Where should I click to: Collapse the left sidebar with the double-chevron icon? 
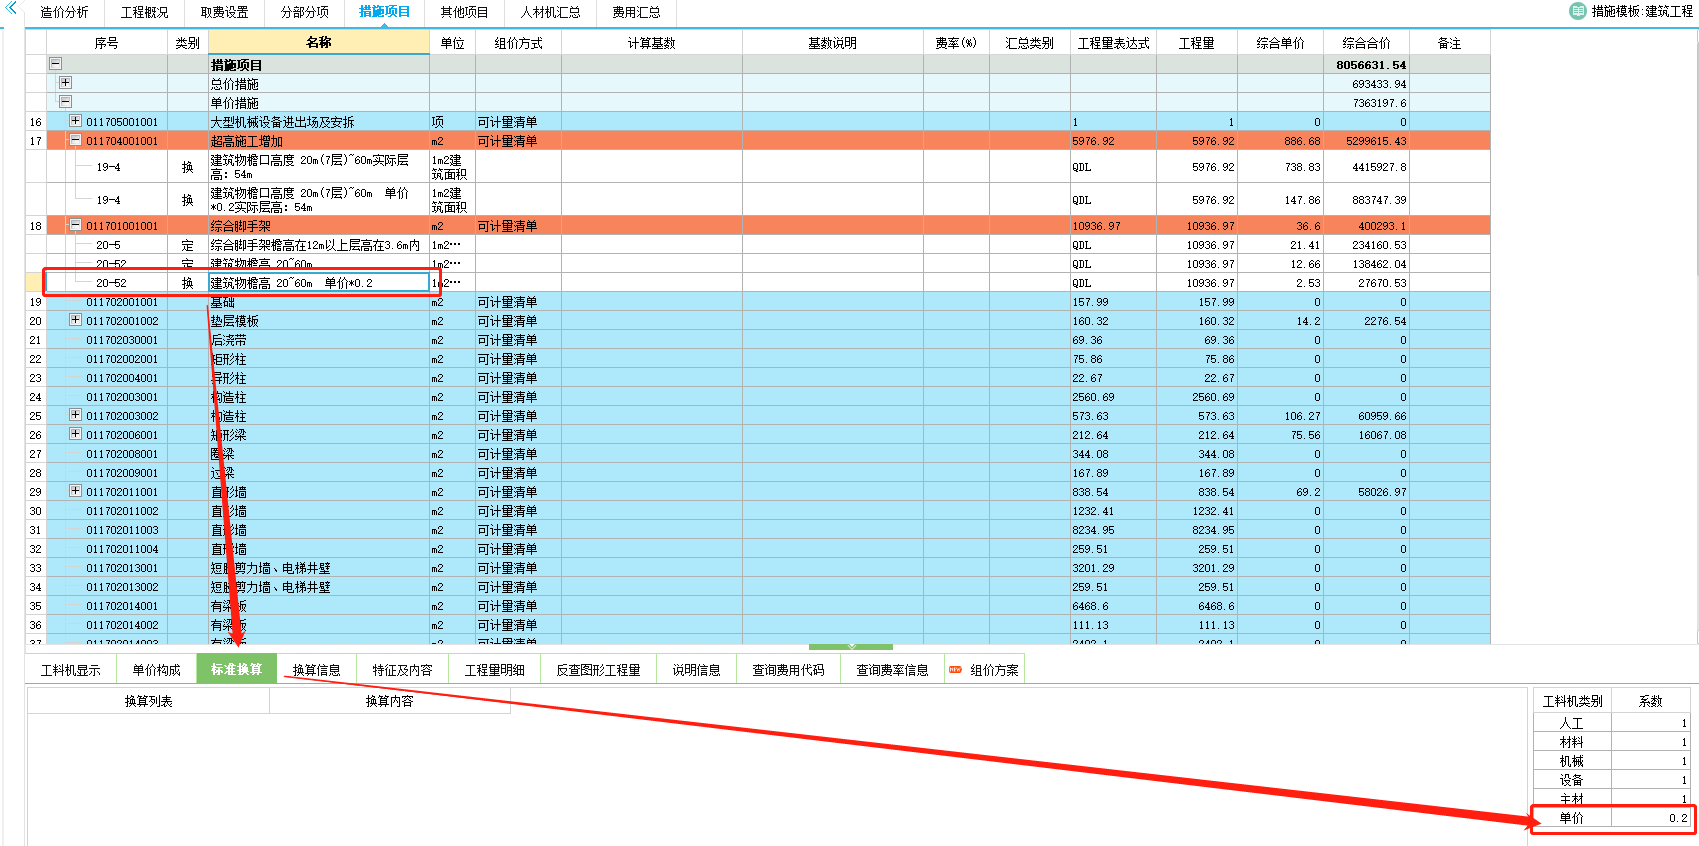[11, 8]
